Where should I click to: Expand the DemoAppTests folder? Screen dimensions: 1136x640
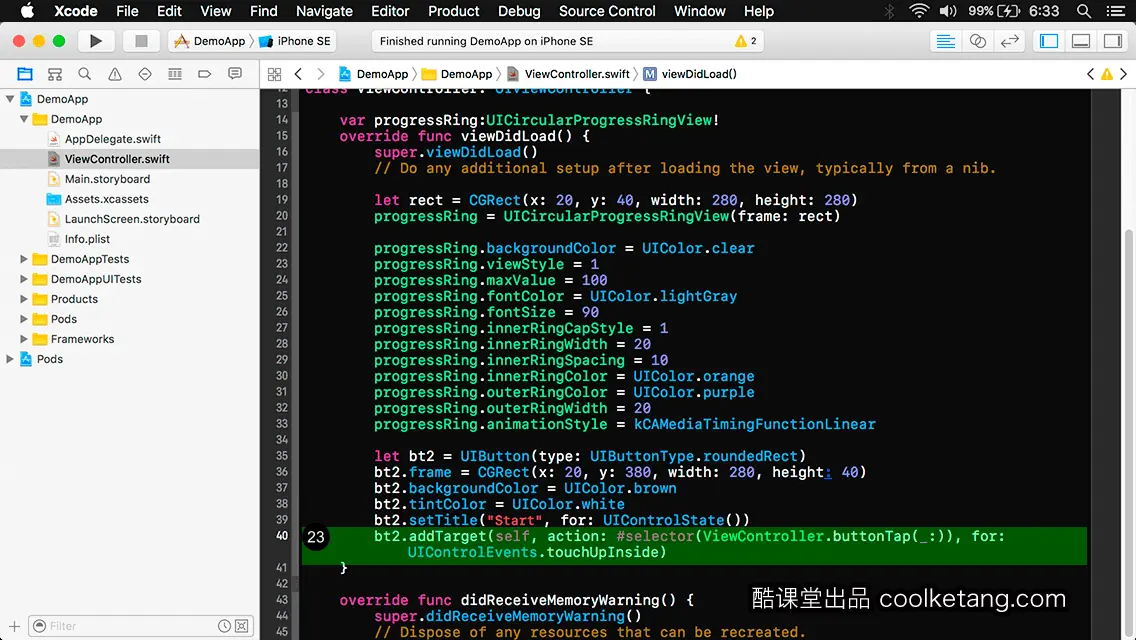[24, 259]
